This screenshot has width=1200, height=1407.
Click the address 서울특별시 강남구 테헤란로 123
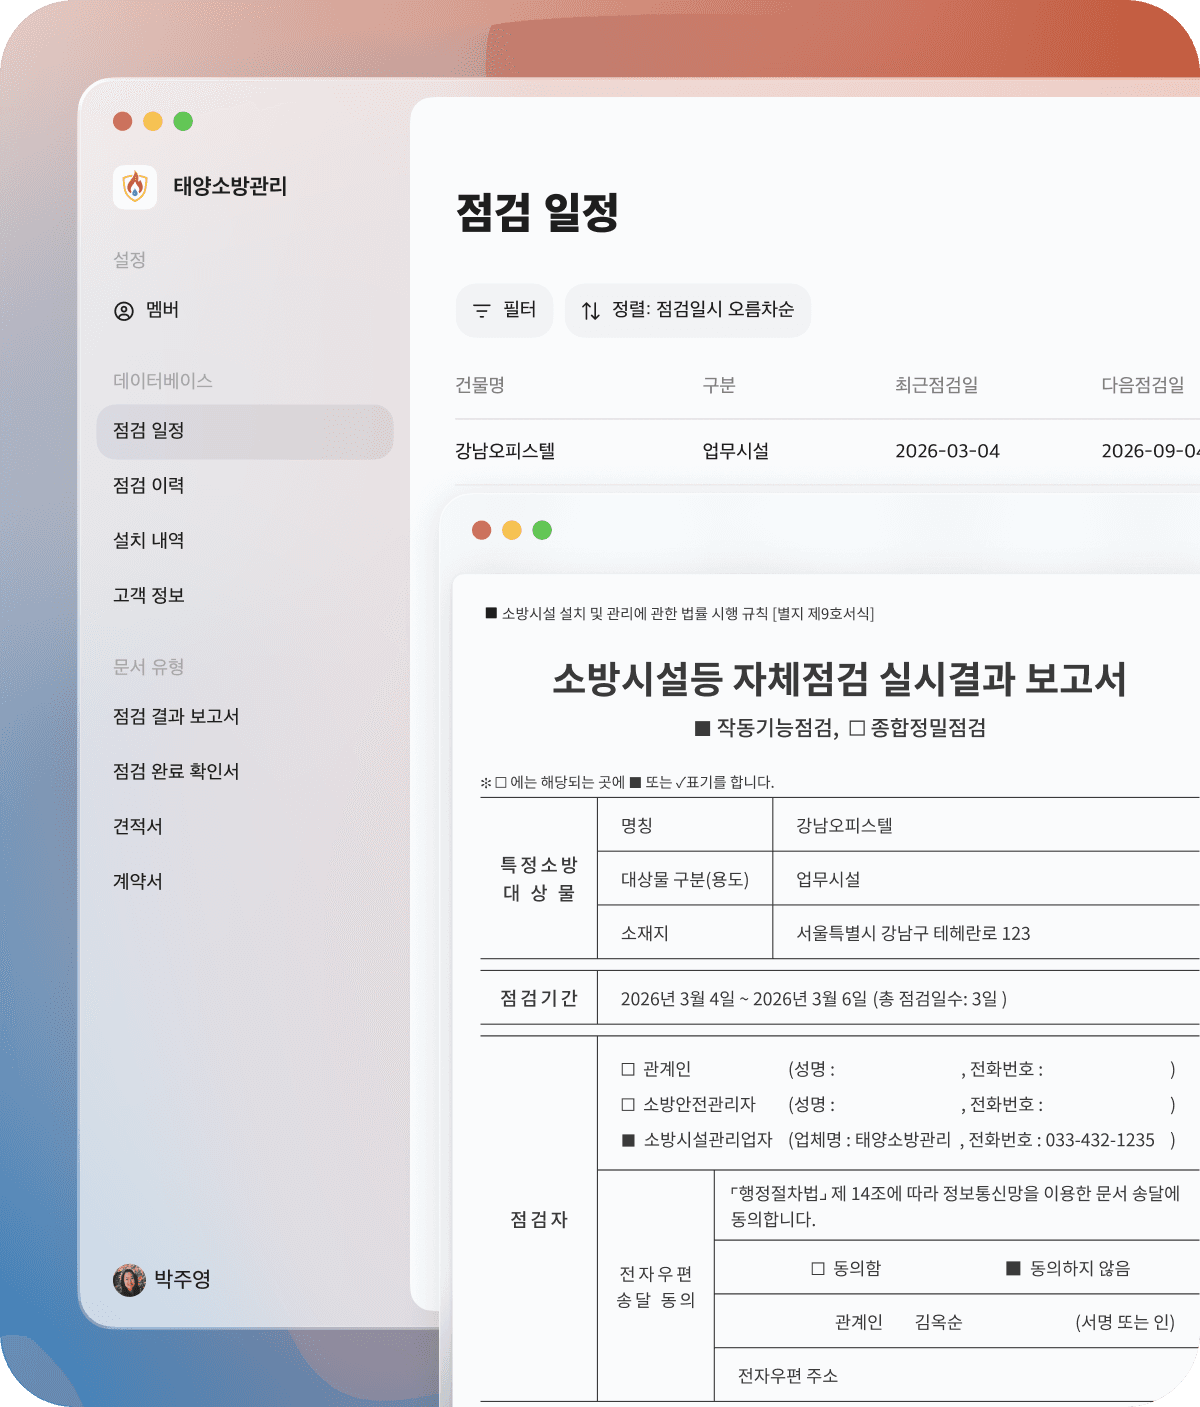click(913, 934)
